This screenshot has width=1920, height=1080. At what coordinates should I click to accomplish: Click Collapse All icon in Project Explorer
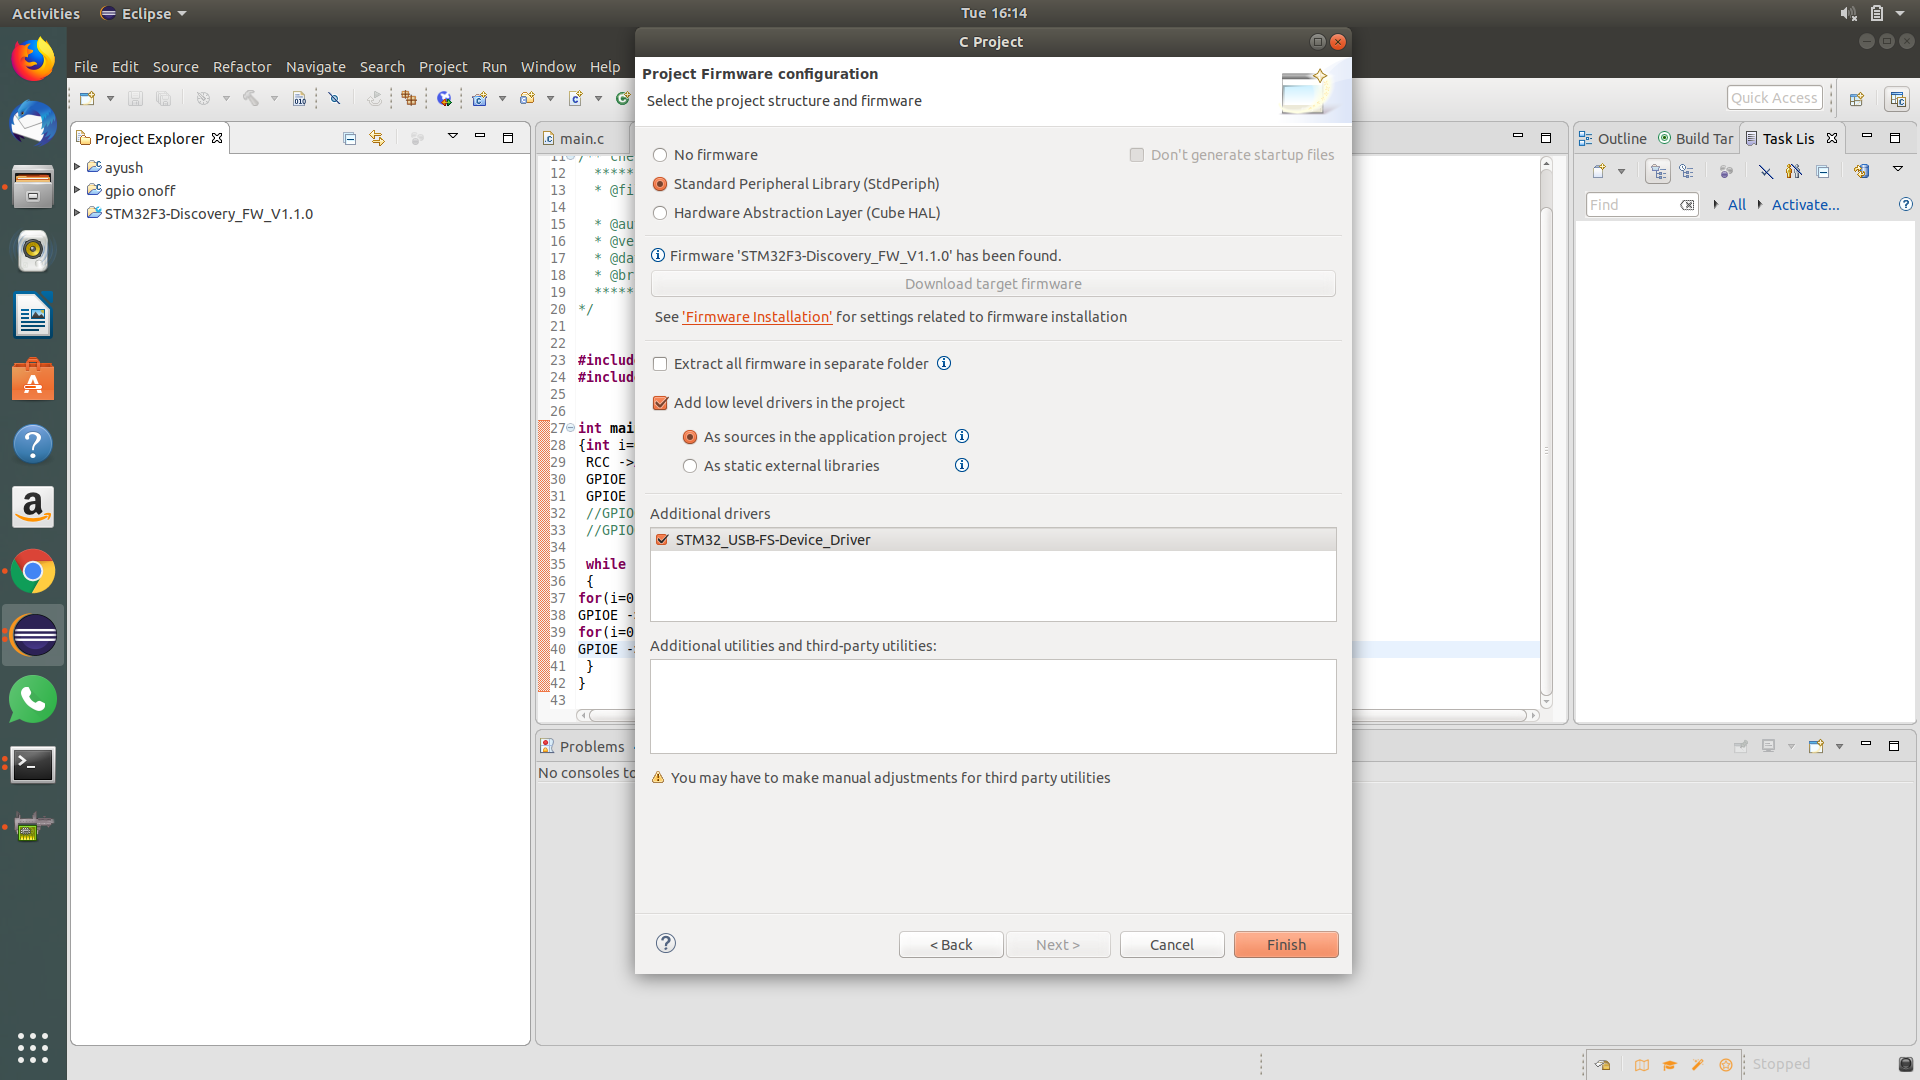click(349, 138)
